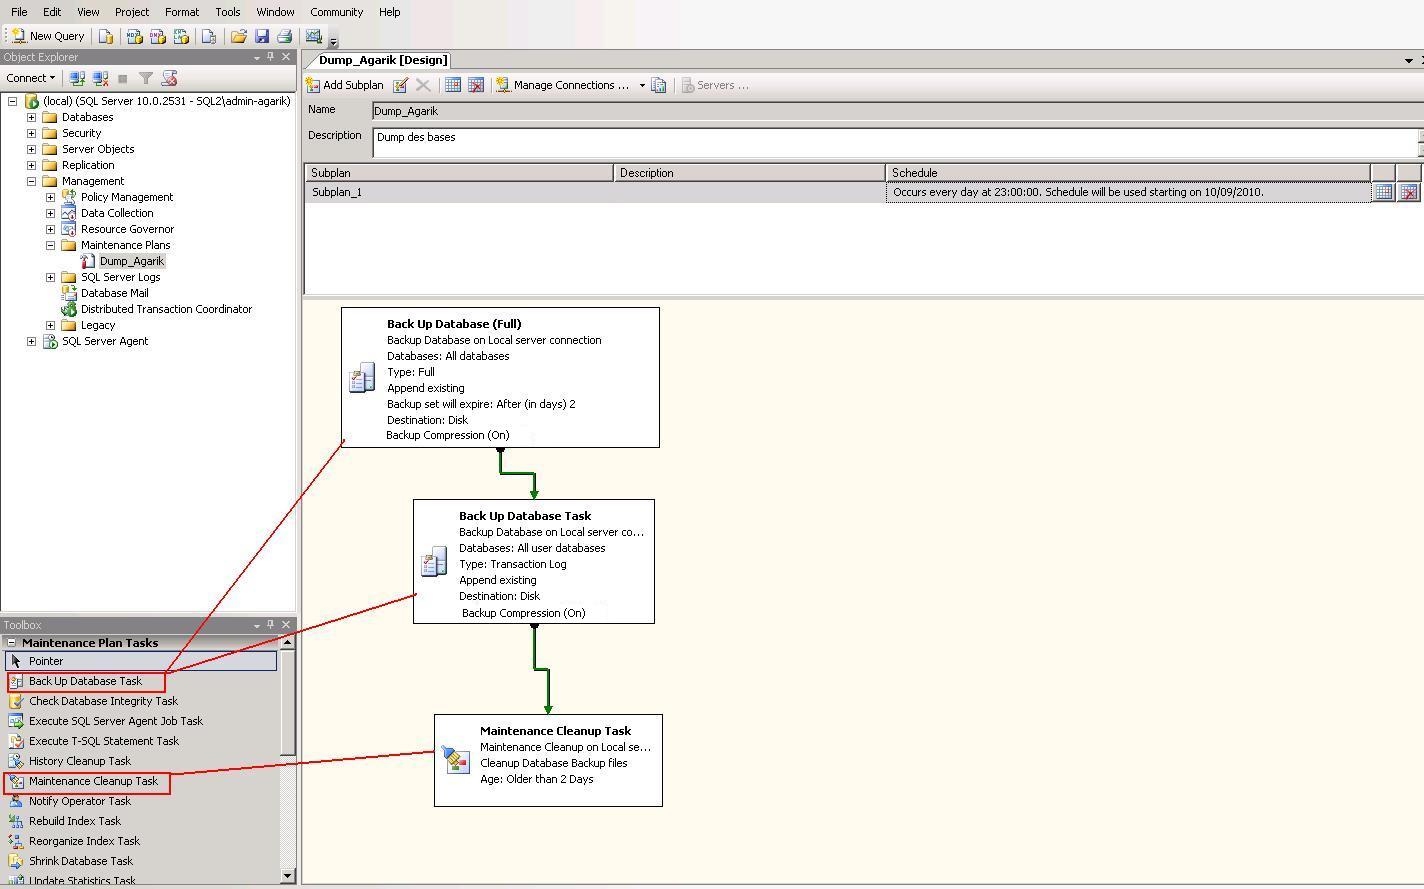Image resolution: width=1424 pixels, height=889 pixels.
Task: Open the Tools menu
Action: 227,12
